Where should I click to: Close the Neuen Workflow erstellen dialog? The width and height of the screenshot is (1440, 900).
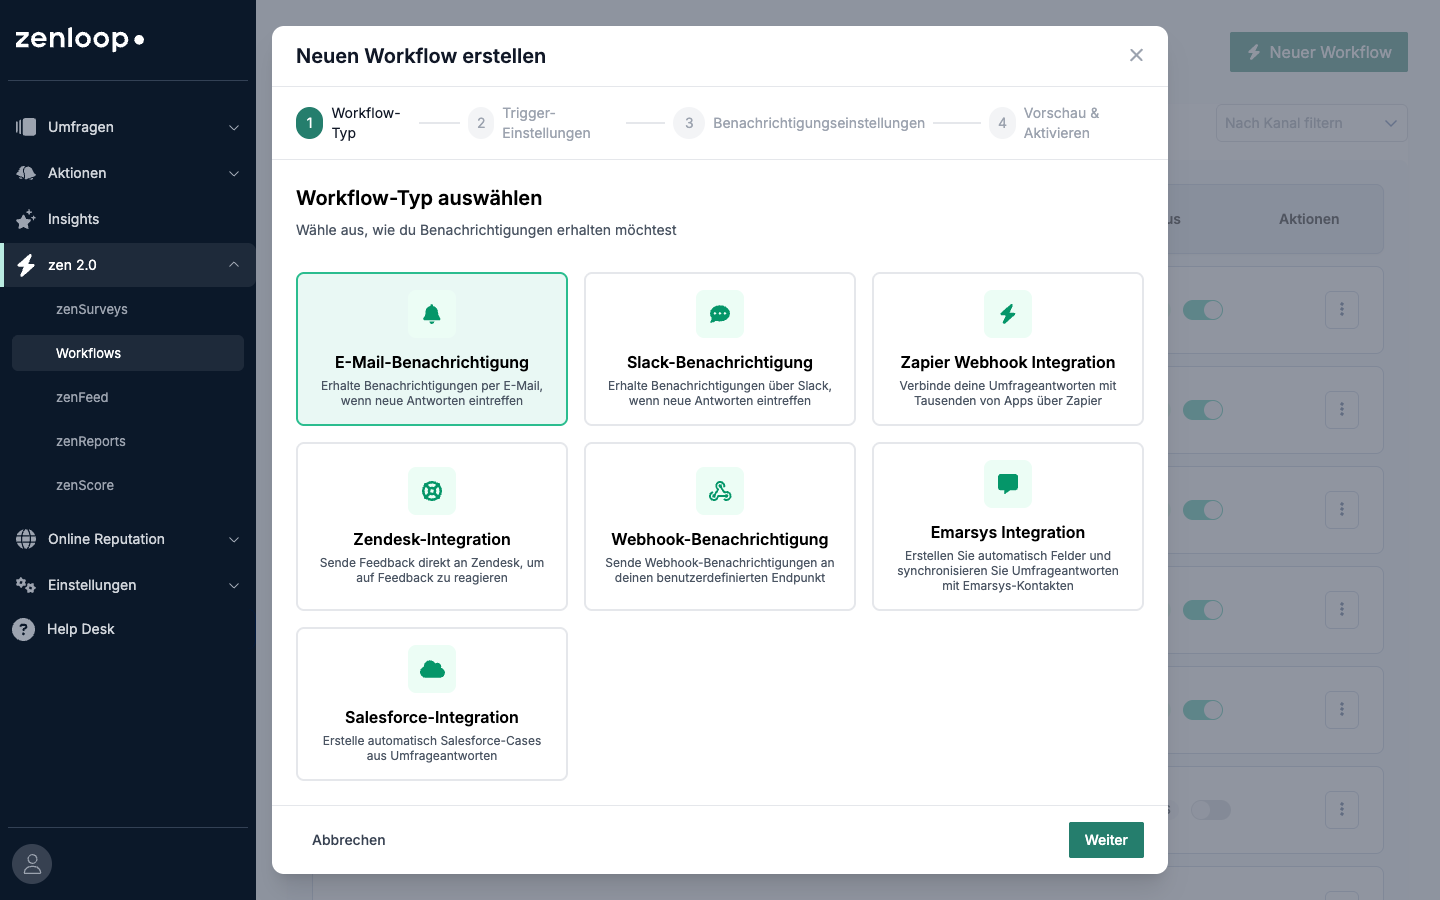pos(1136,55)
